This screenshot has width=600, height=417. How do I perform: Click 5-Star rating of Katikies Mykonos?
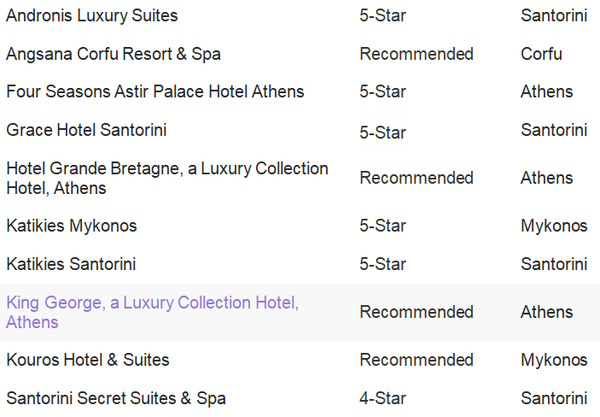pyautogui.click(x=383, y=226)
